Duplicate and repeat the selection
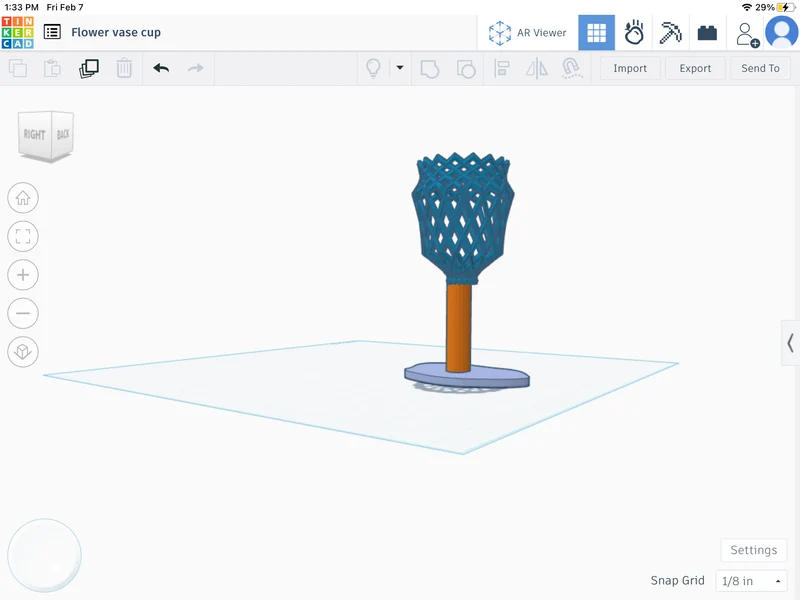Viewport: 800px width, 600px height. [x=89, y=68]
